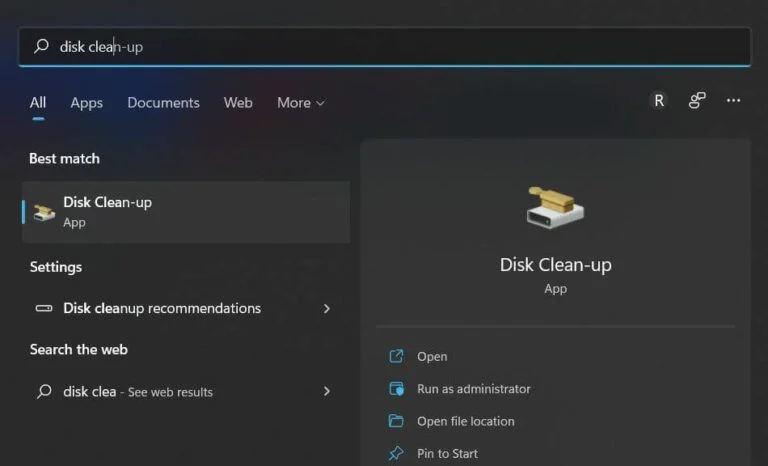Switch to the Web tab
The image size is (768, 466).
(238, 102)
